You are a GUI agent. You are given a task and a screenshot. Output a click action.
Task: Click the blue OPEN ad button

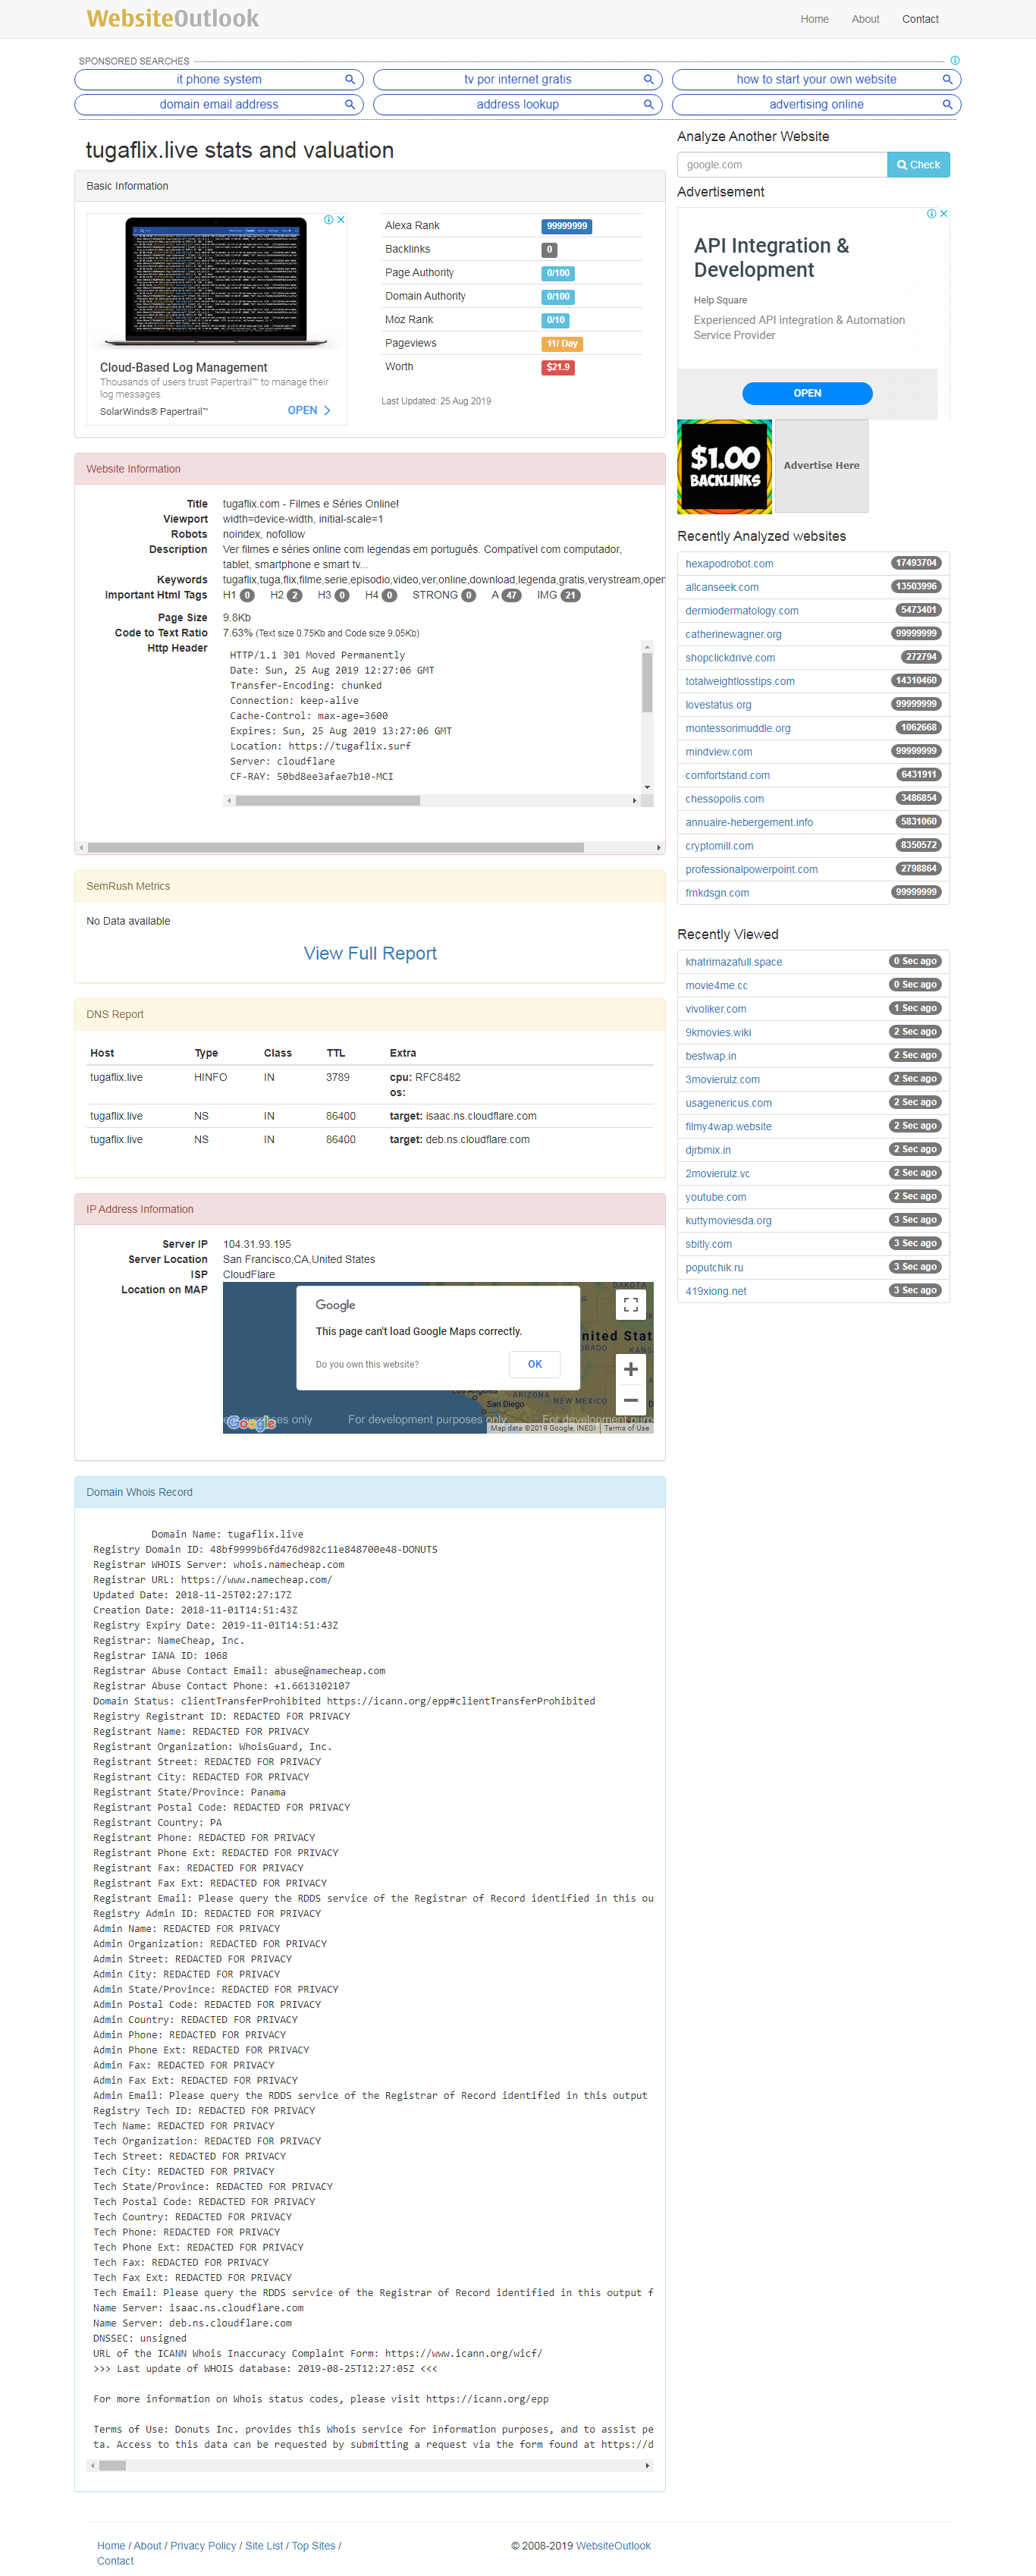807,394
